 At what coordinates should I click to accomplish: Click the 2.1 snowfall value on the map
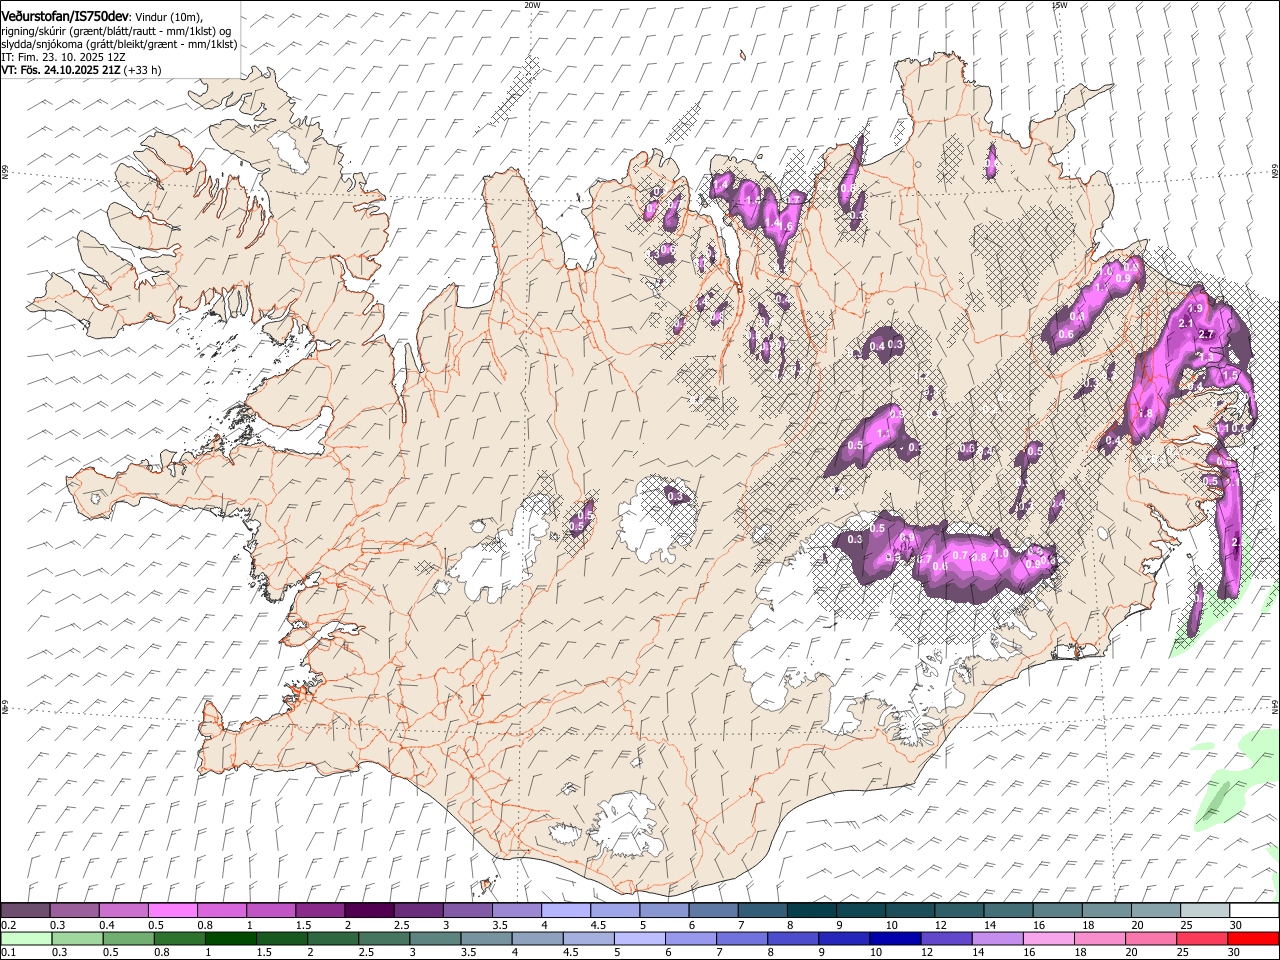1187,323
